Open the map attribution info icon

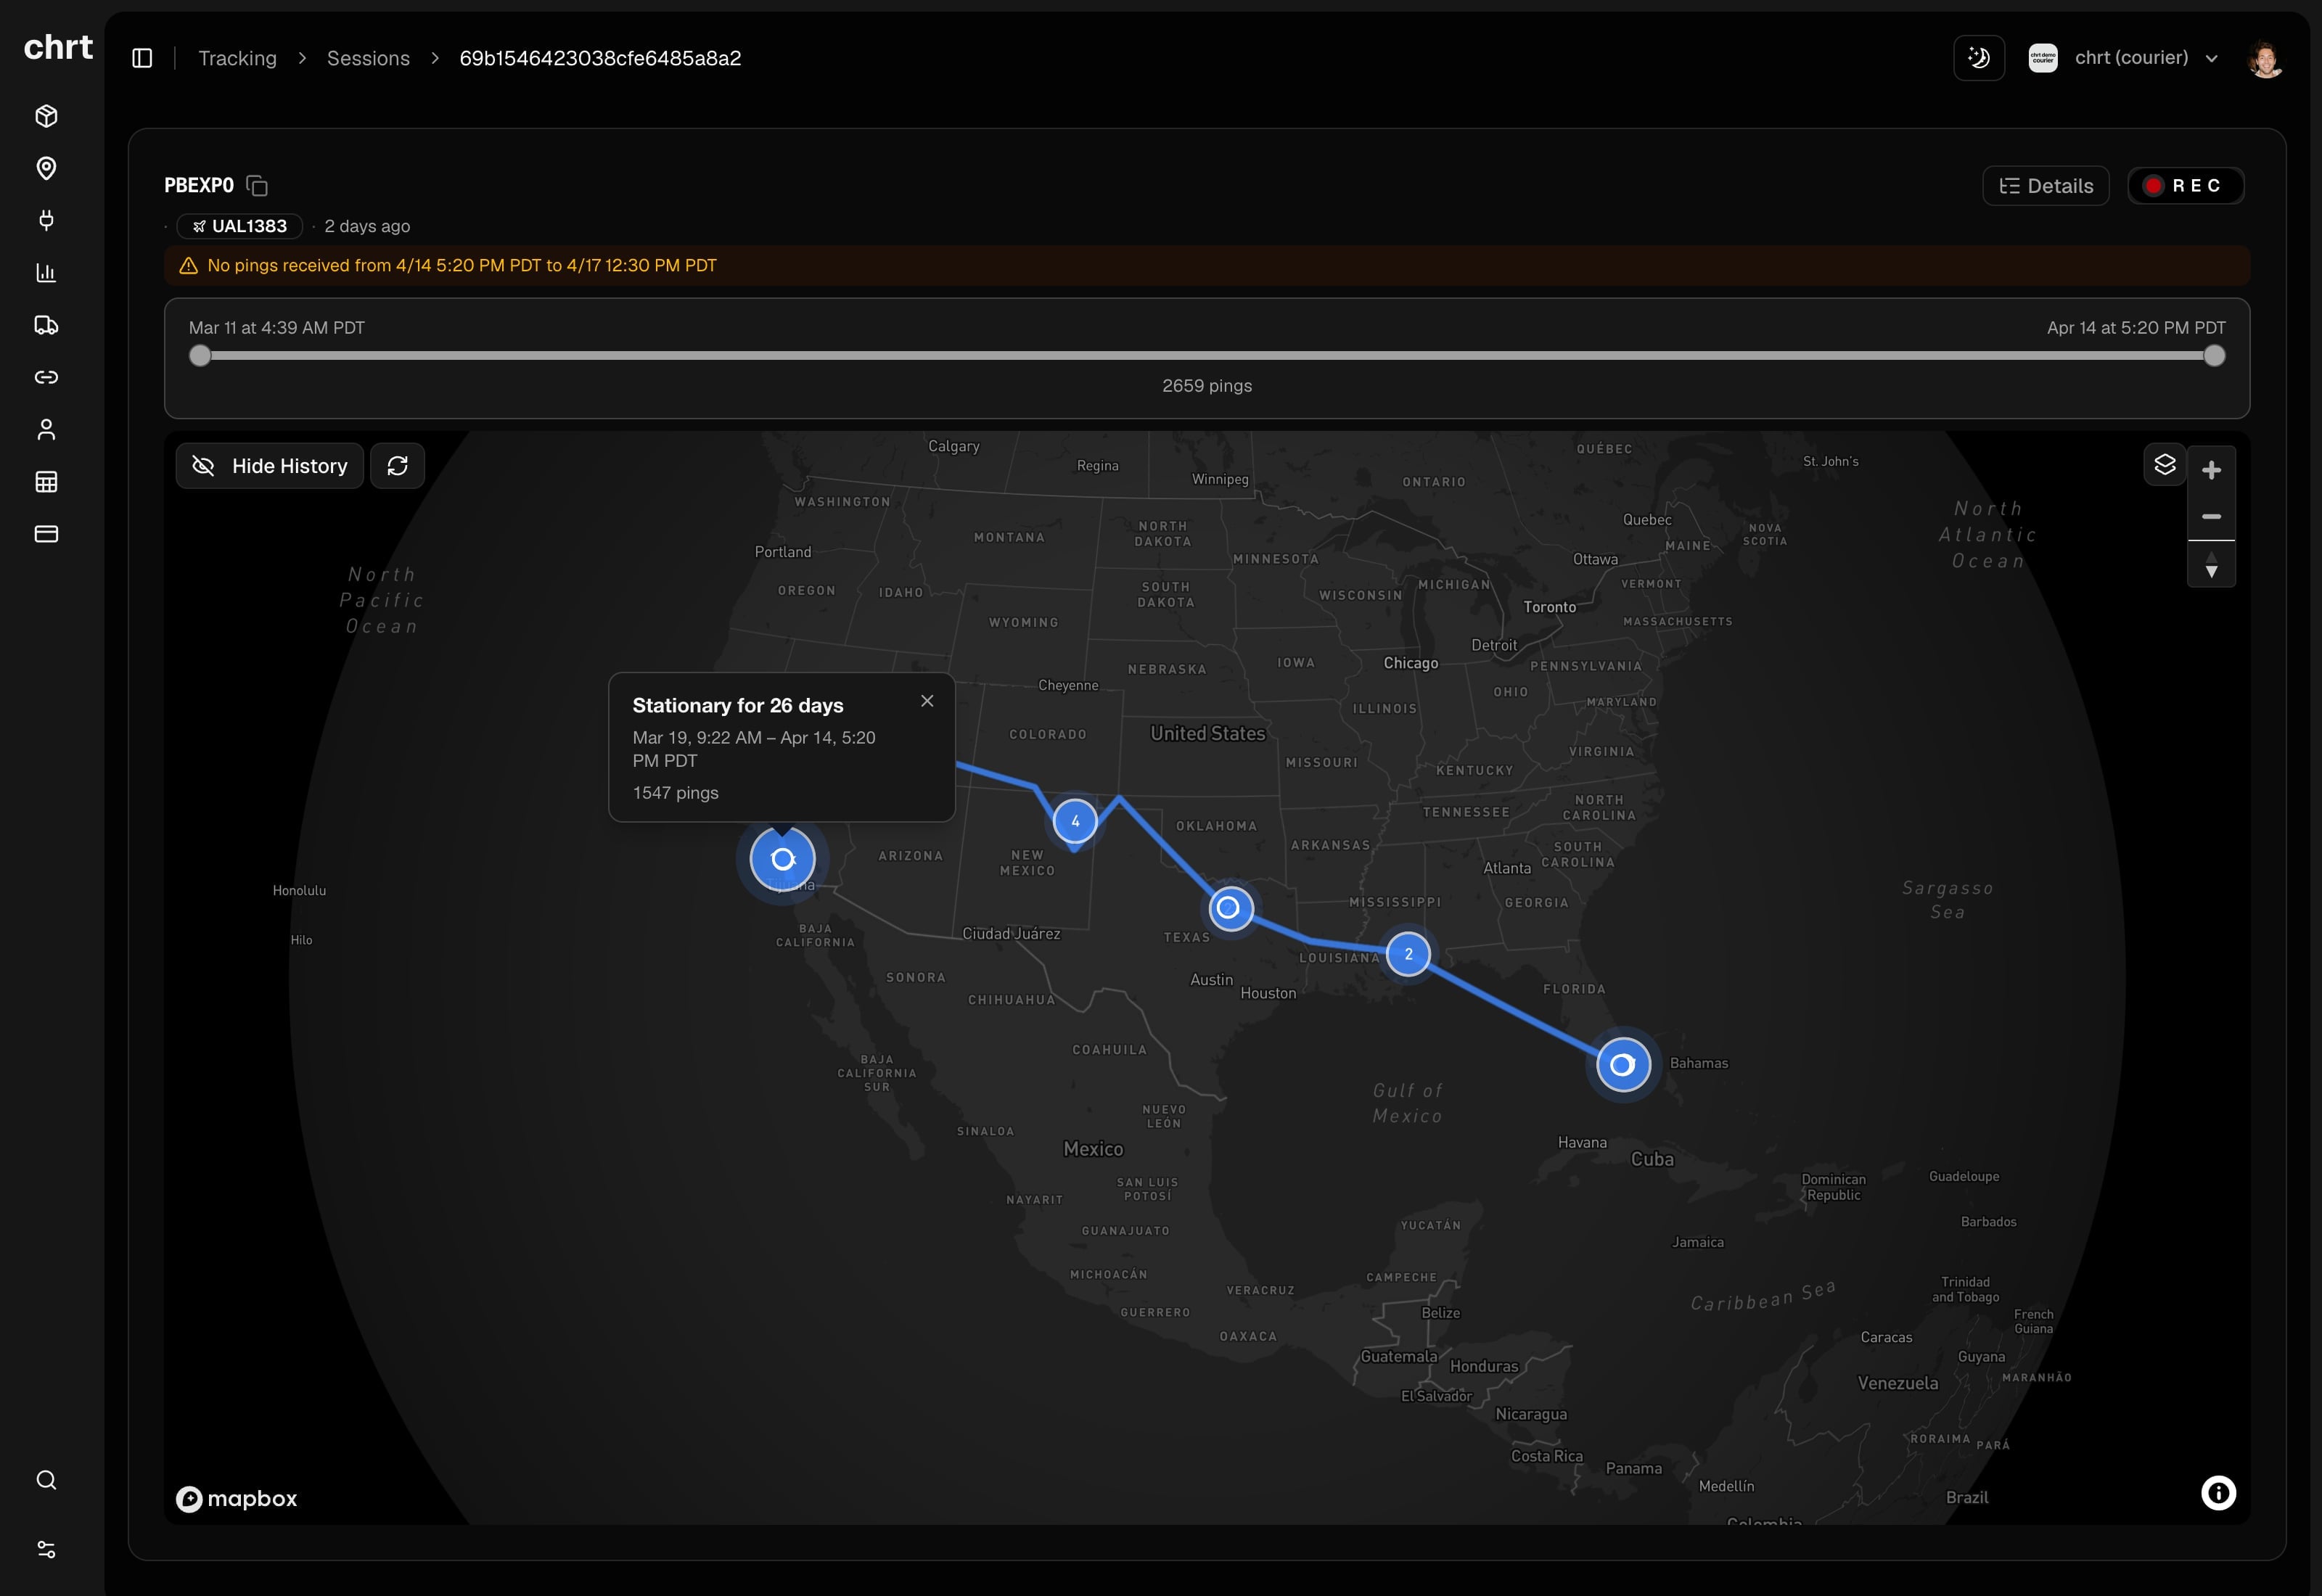pos(2218,1493)
